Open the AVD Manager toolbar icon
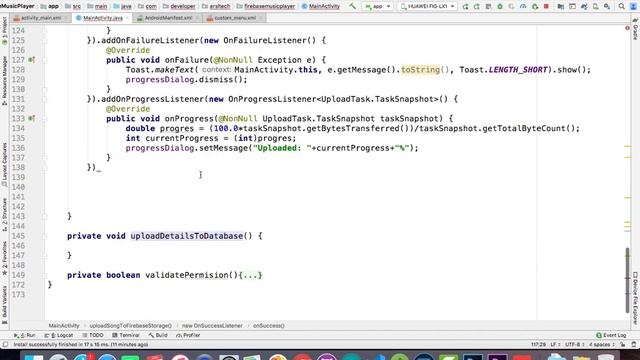This screenshot has width=640, height=360. 596,7
